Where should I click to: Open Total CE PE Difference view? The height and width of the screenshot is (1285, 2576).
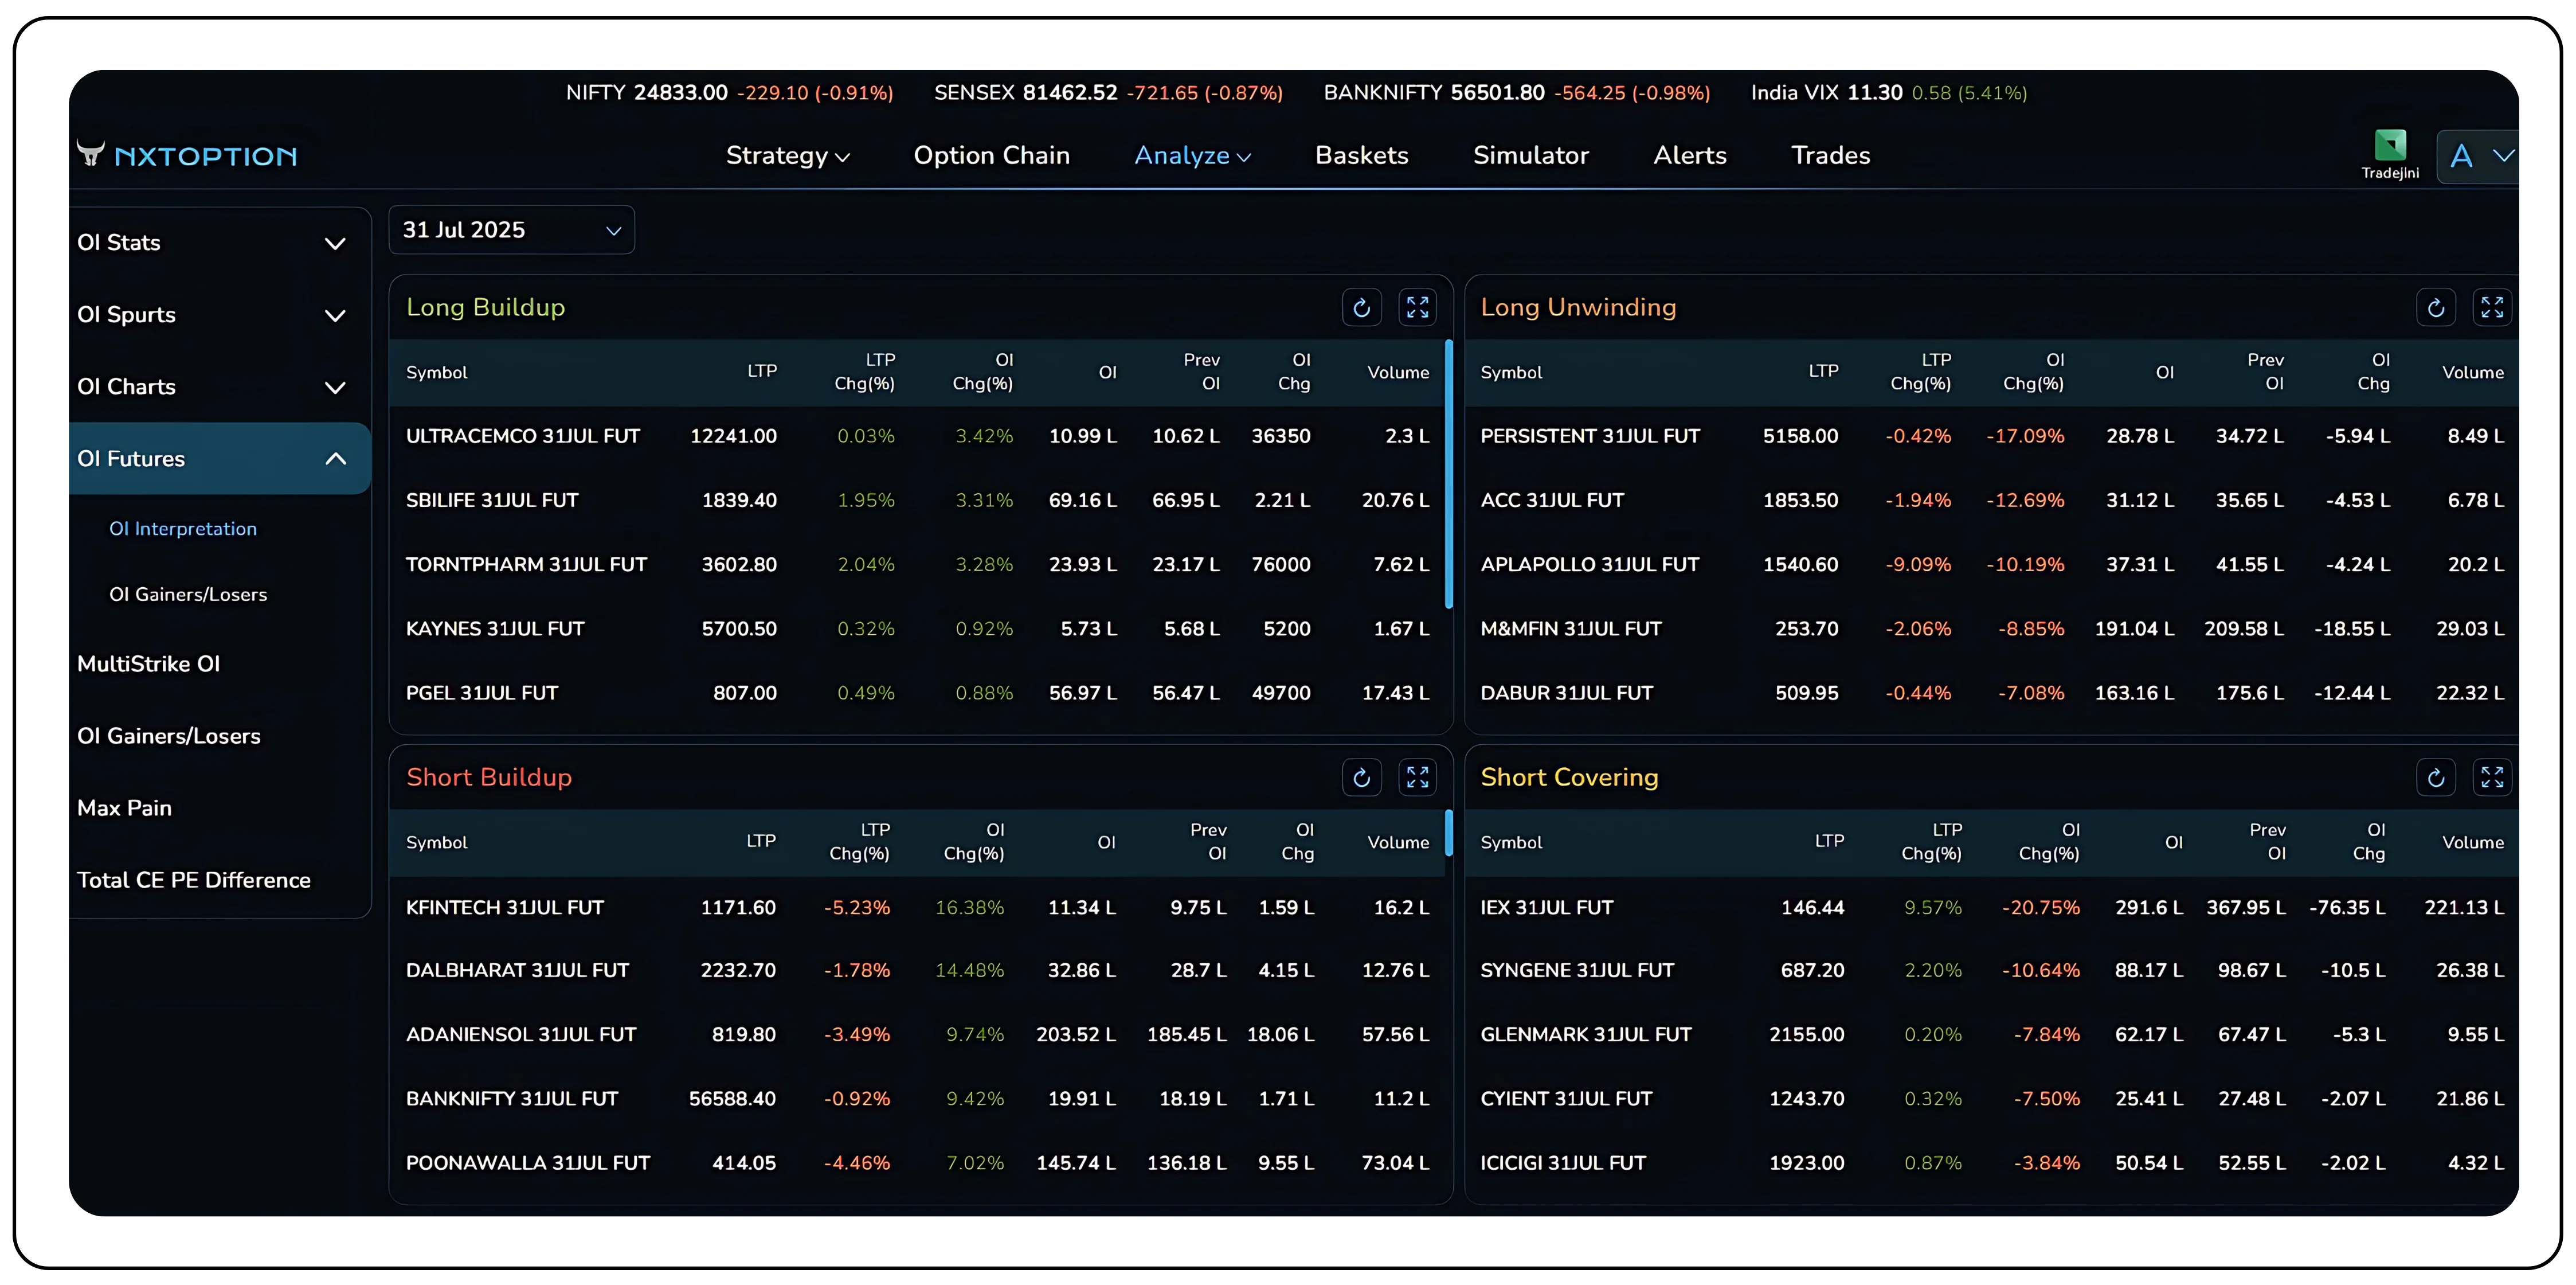[193, 880]
